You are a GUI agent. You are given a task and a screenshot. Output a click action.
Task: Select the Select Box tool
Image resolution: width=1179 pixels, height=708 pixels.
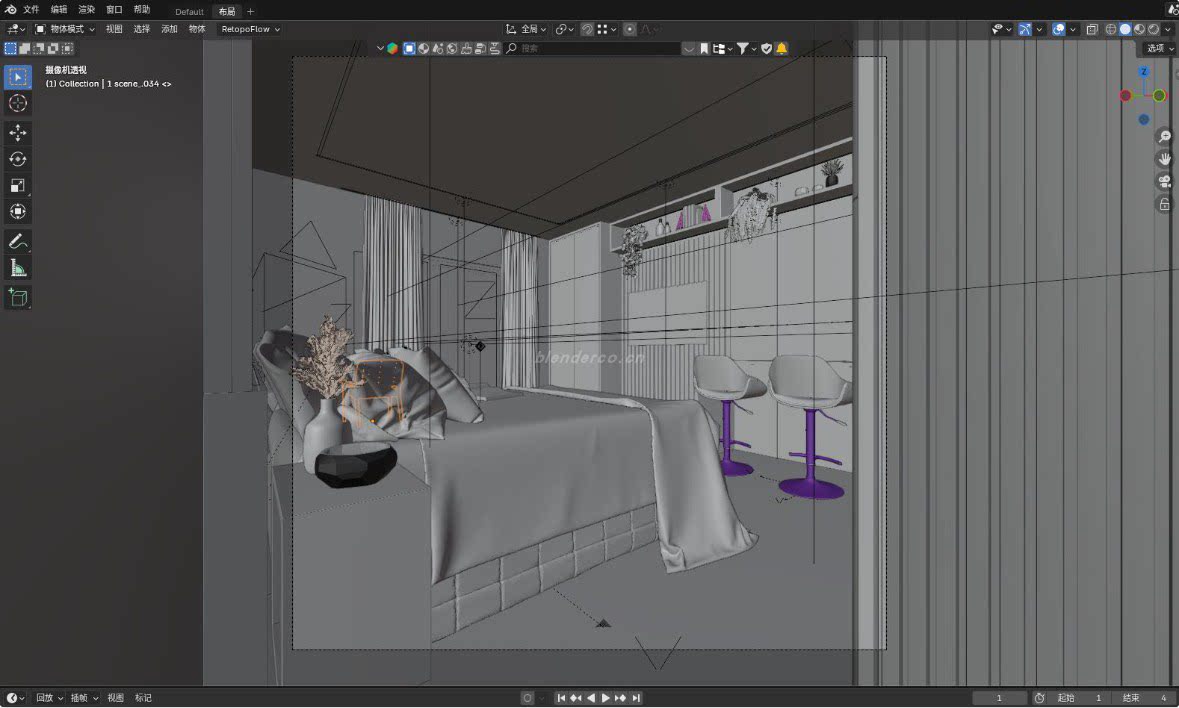[18, 77]
